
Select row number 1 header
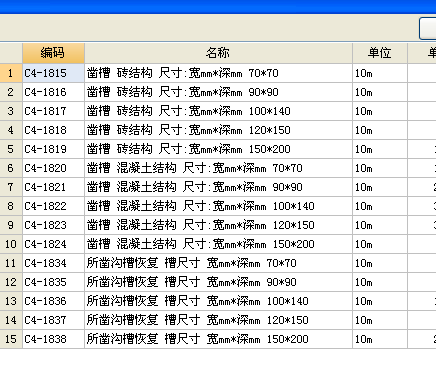[x=11, y=73]
